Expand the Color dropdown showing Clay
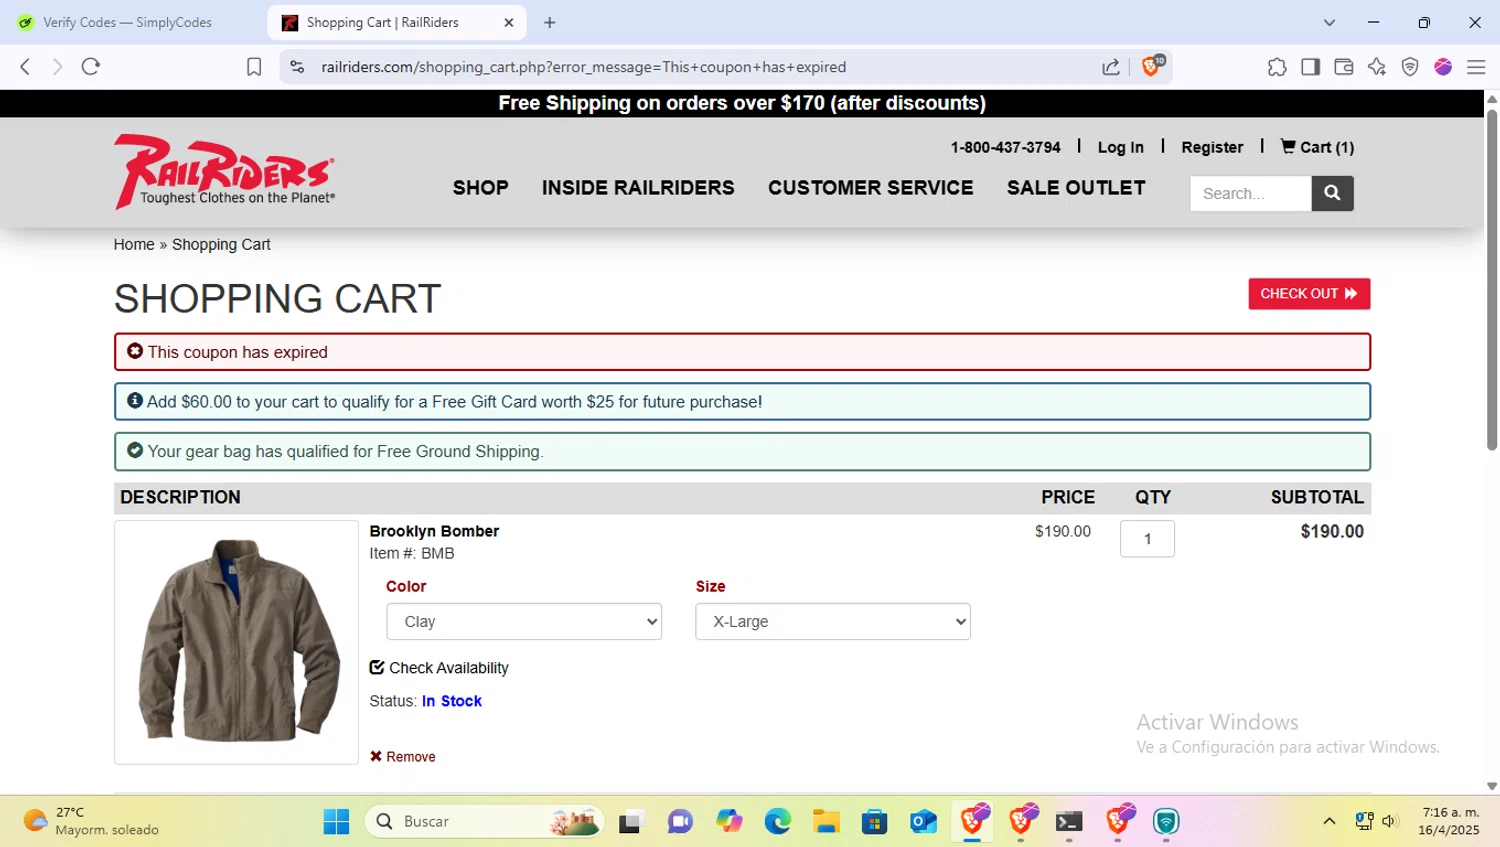1500x847 pixels. (524, 621)
